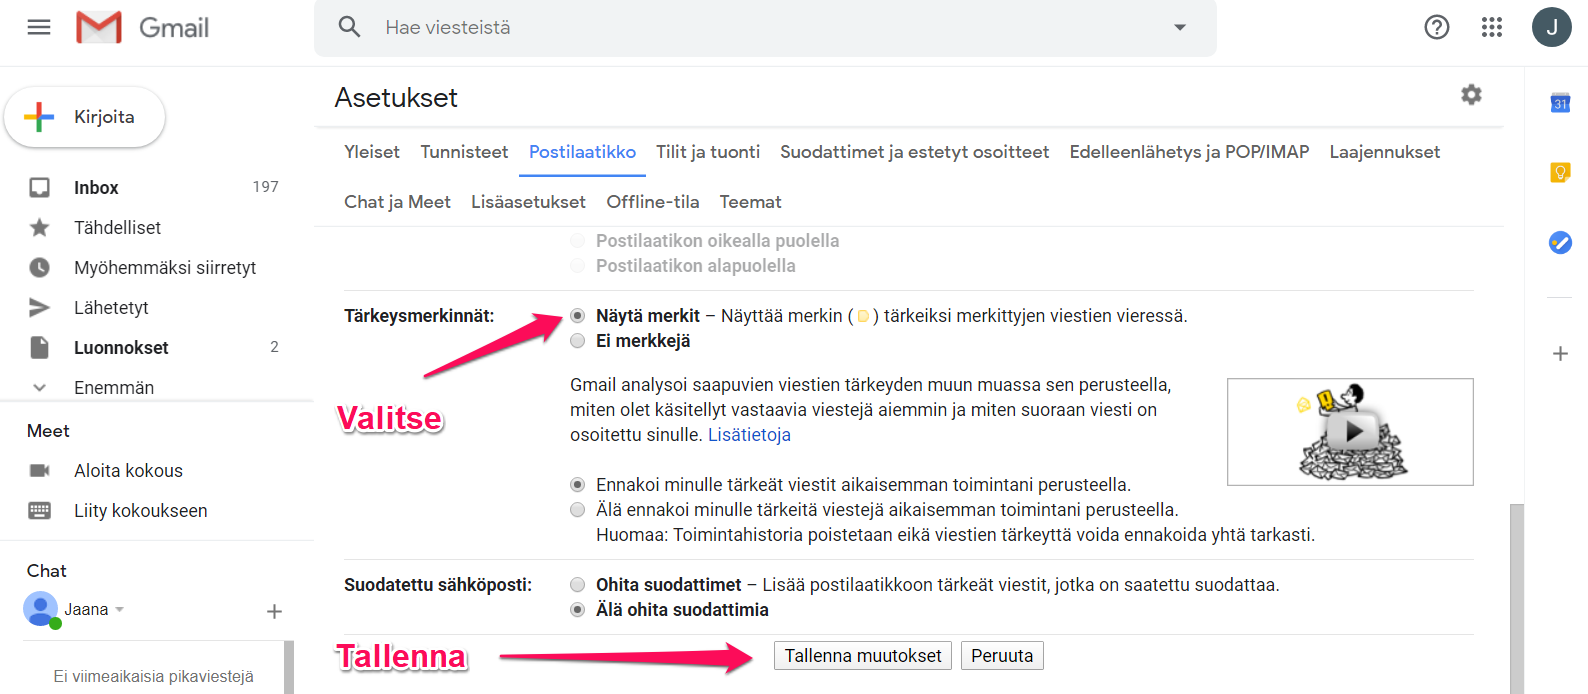1588x694 pixels.
Task: Open the Jaana chat status dropdown
Action: pos(120,609)
